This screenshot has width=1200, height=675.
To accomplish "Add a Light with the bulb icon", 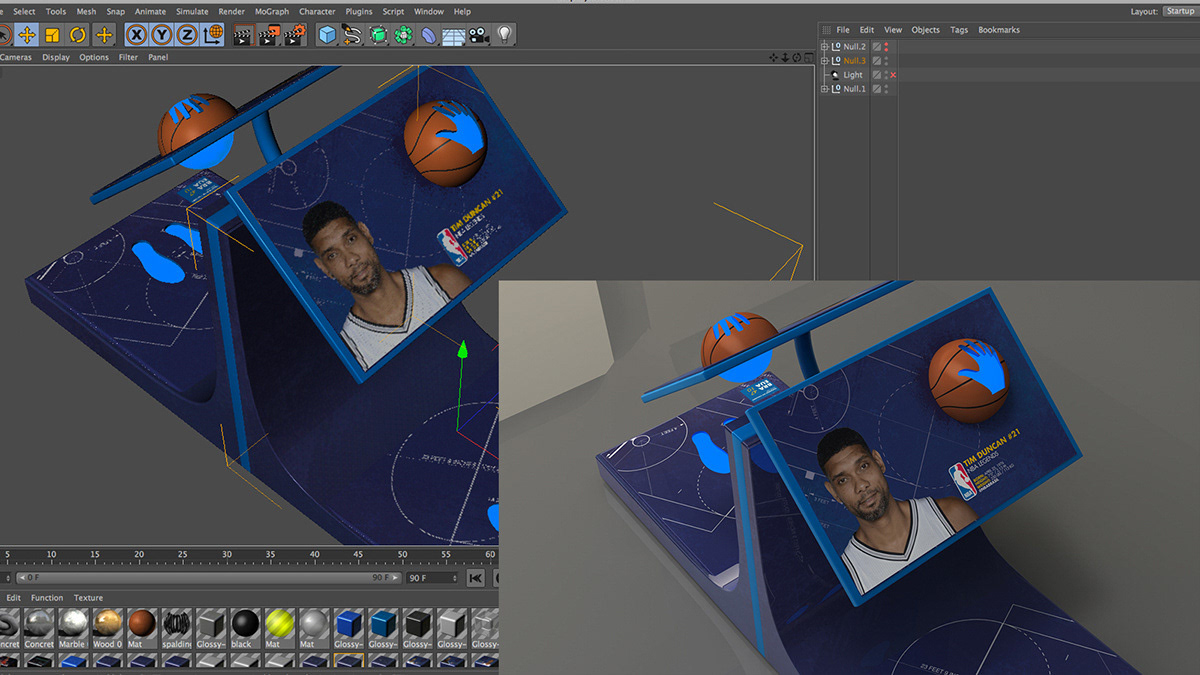I will coord(505,35).
